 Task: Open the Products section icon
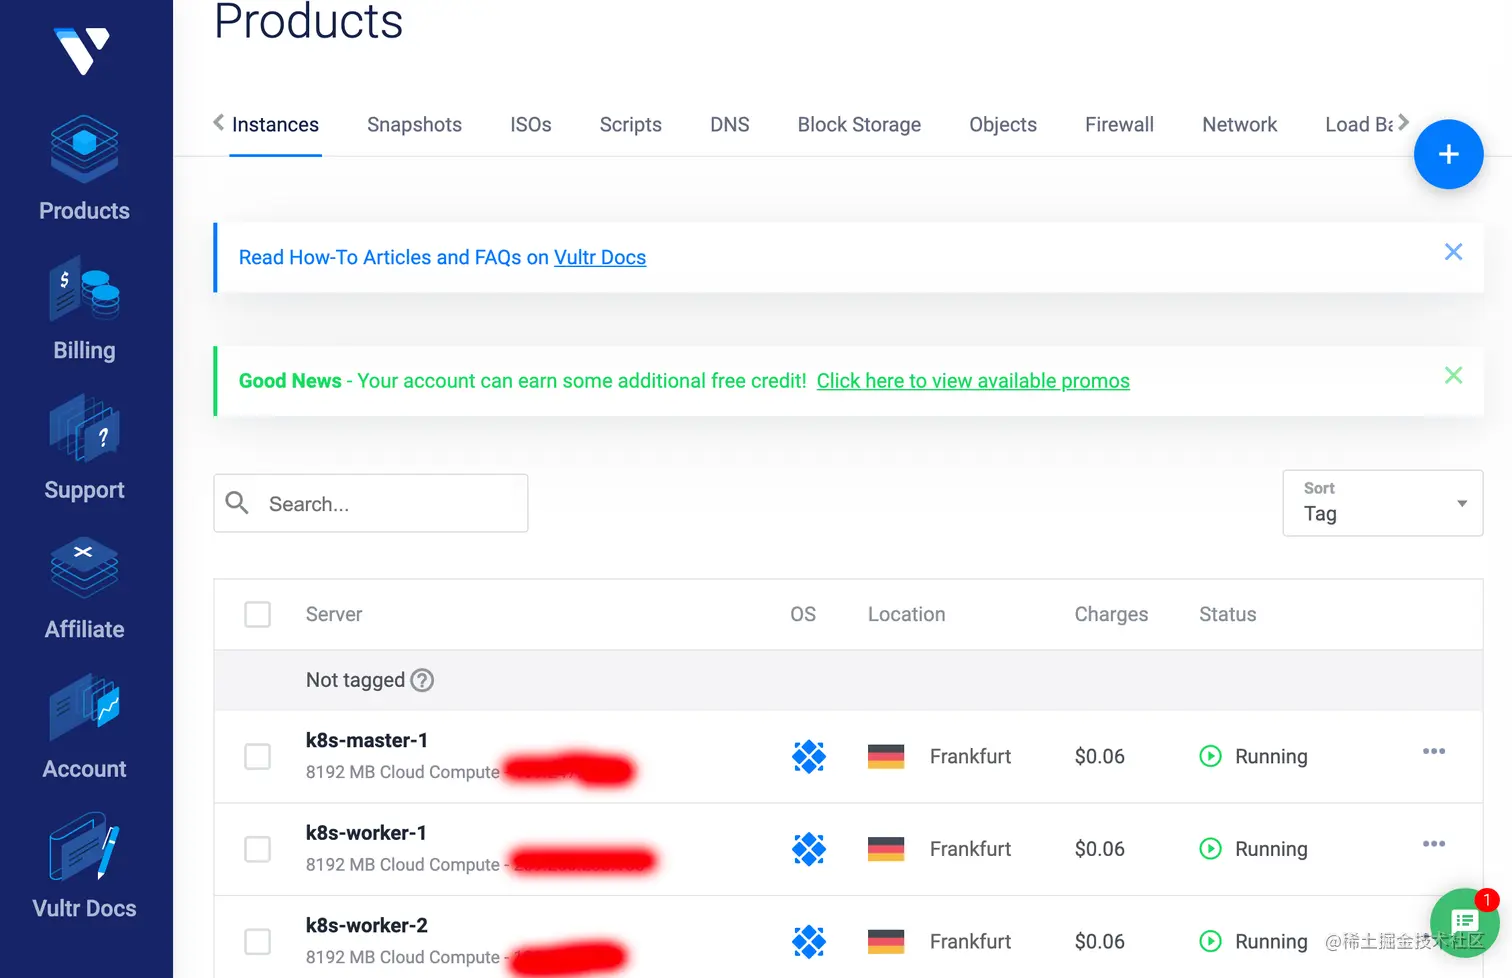tap(84, 149)
